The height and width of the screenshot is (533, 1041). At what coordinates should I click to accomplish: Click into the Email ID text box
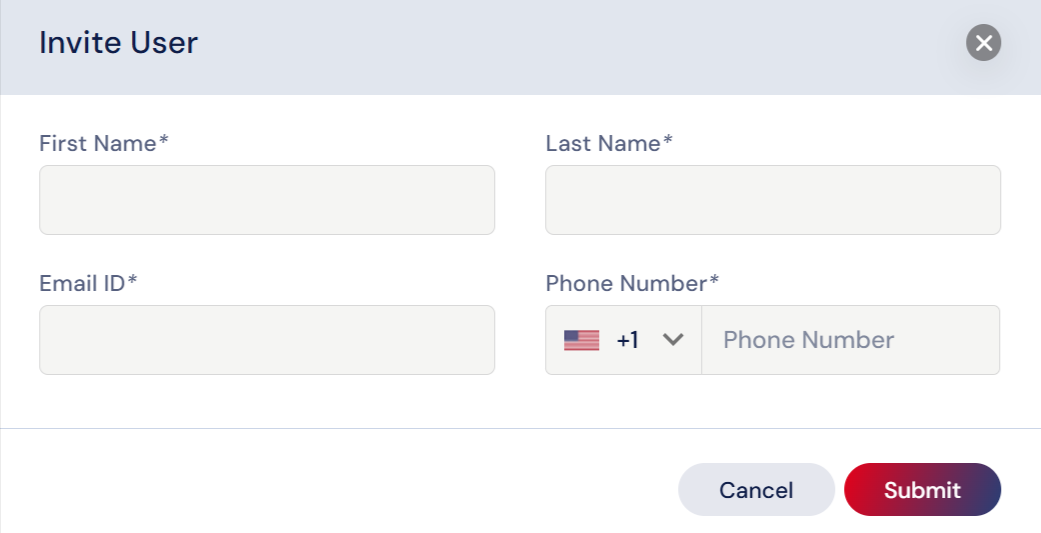click(267, 340)
